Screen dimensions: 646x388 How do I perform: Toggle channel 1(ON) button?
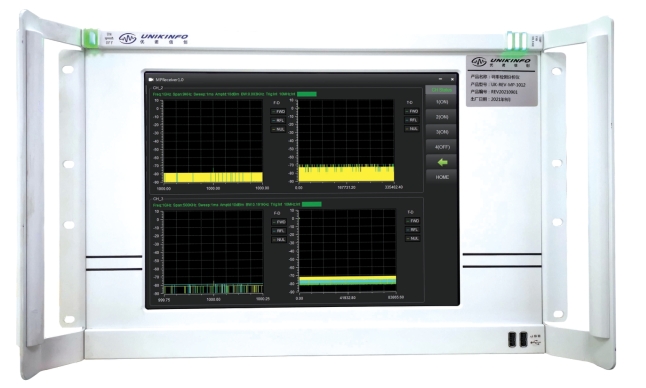click(442, 102)
